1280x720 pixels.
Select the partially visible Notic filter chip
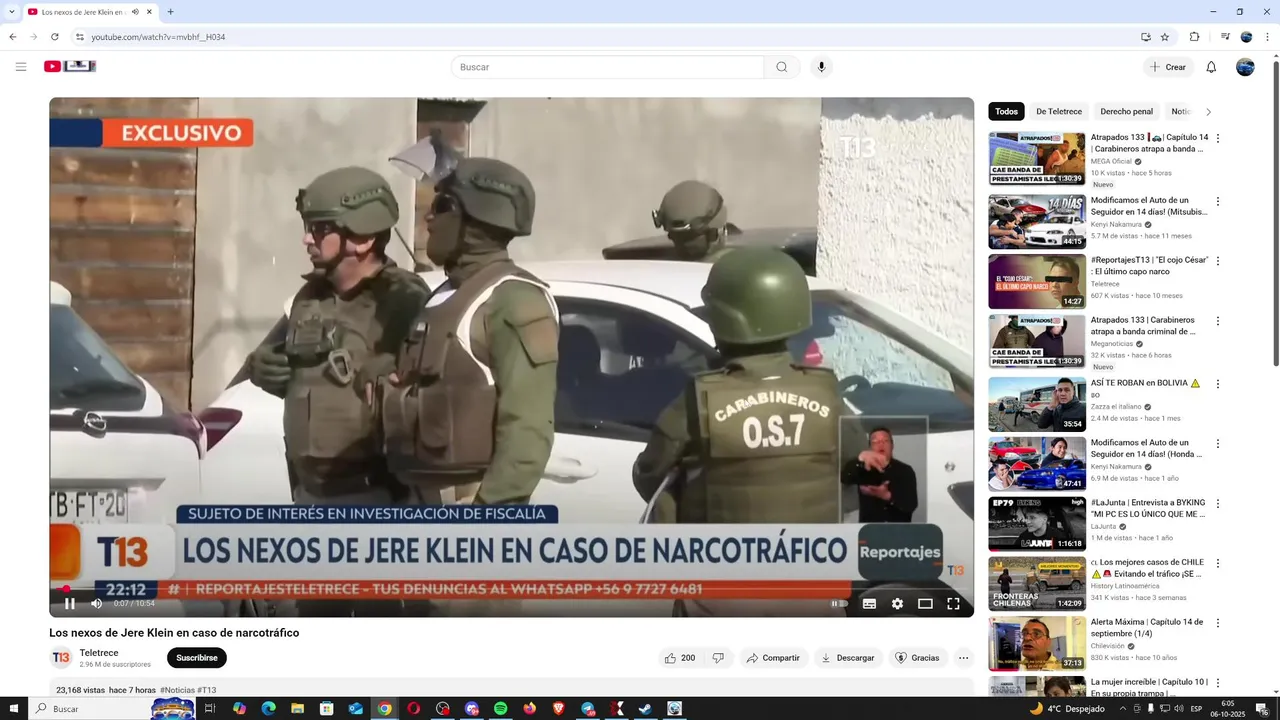click(1180, 112)
